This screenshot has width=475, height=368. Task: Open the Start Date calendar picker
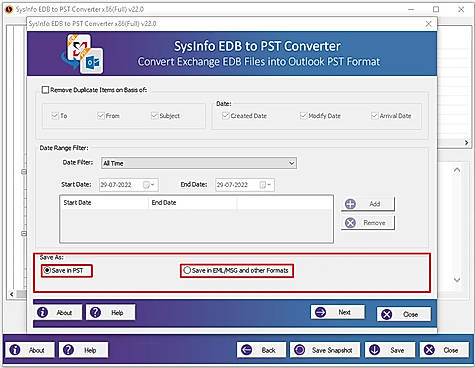[x=148, y=185]
